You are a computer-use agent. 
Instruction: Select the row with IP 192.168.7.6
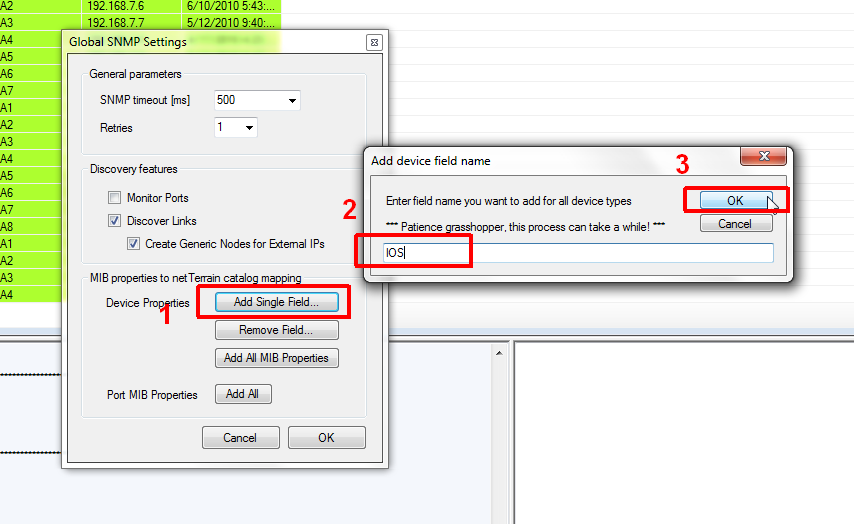(x=141, y=7)
